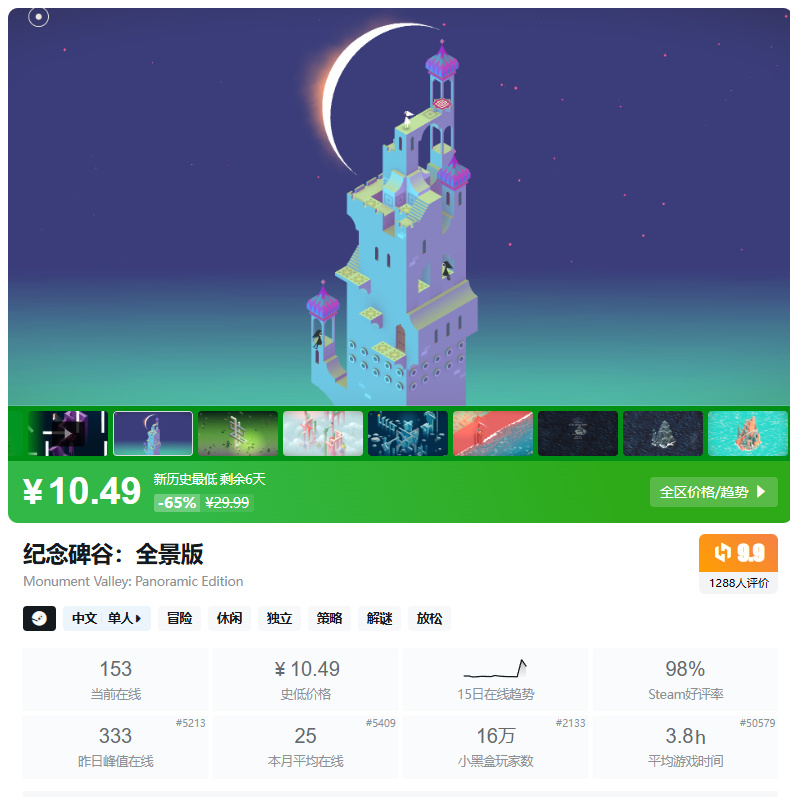The height and width of the screenshot is (797, 790).
Task: Play the video trailer thumbnail
Action: click(x=68, y=434)
